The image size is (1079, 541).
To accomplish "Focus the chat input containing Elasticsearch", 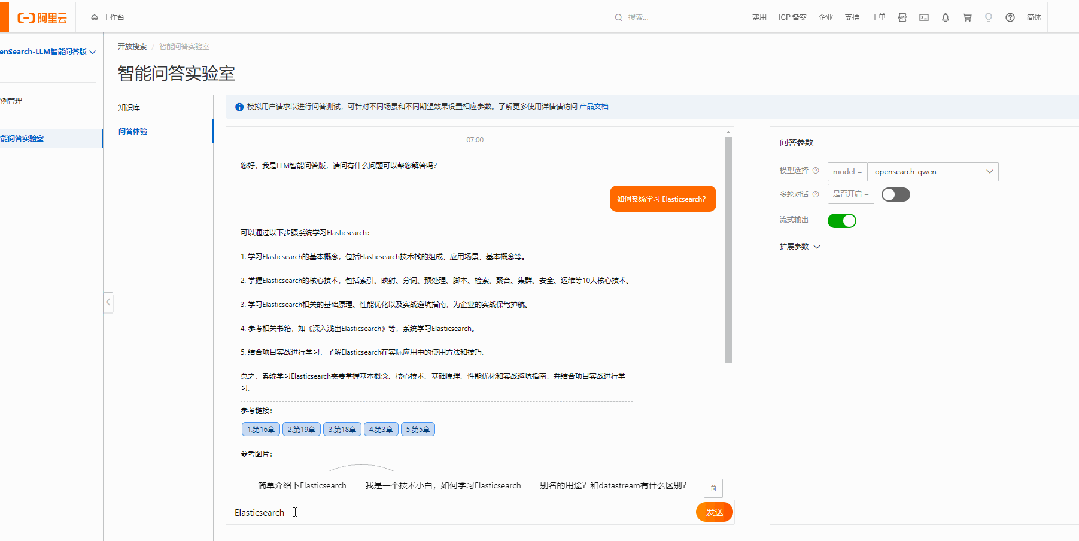I will [461, 513].
